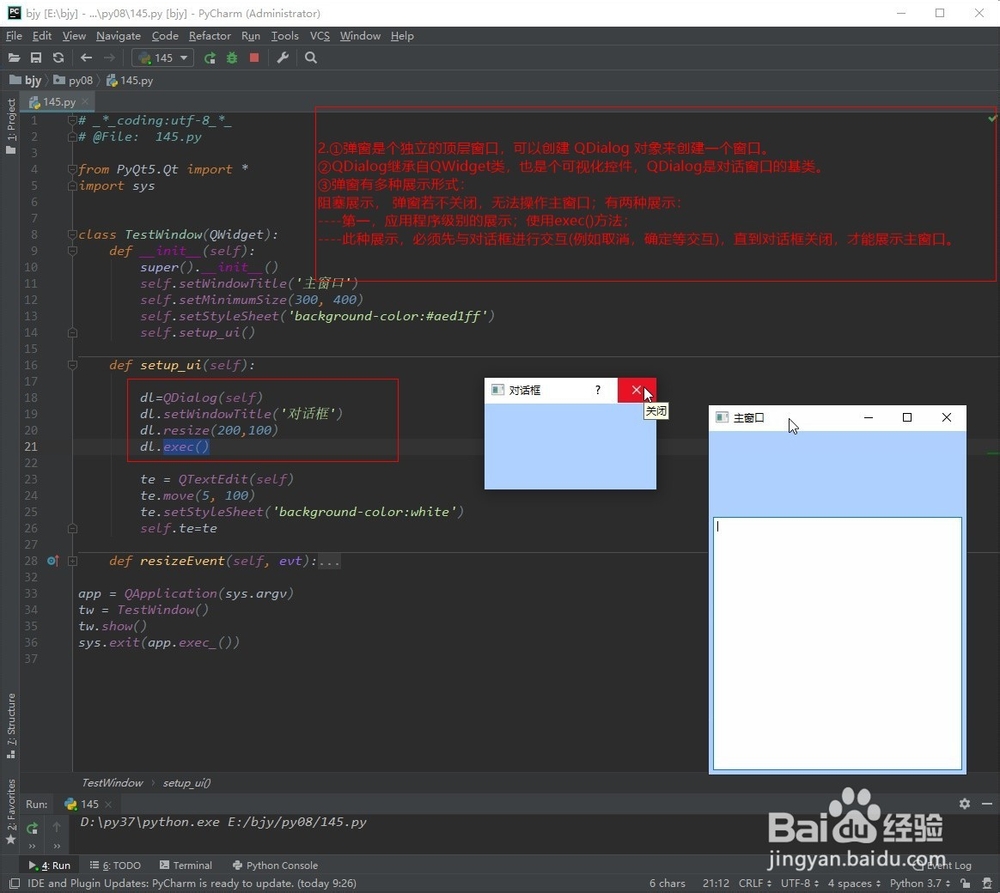Navigate back with the left arrow icon
The image size is (1000, 893).
click(86, 58)
